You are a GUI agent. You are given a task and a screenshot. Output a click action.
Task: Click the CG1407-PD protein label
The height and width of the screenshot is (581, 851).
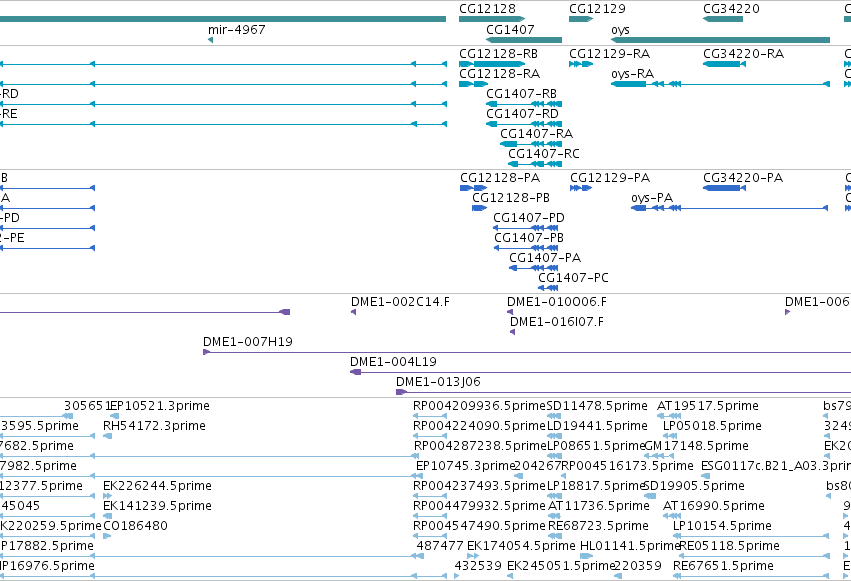point(529,218)
